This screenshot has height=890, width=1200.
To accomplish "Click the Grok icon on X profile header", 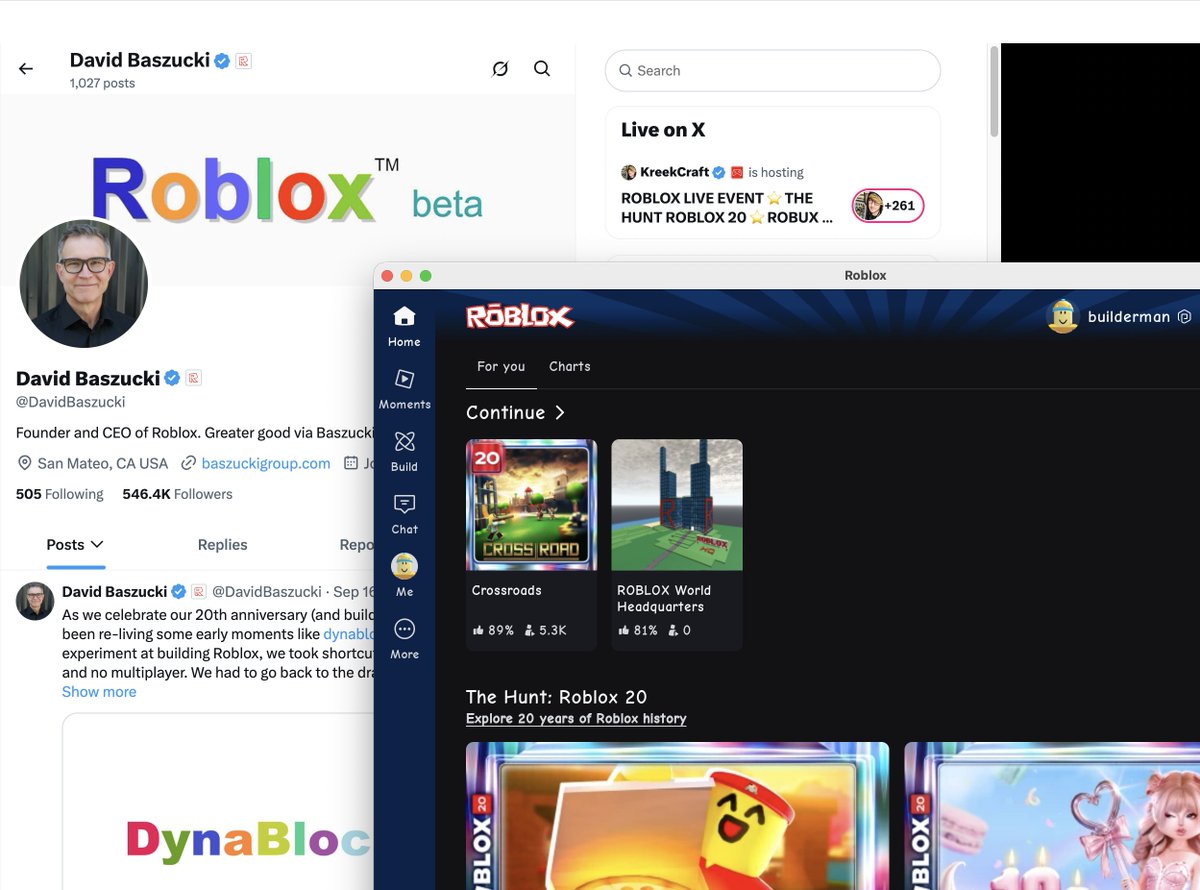I will point(500,69).
